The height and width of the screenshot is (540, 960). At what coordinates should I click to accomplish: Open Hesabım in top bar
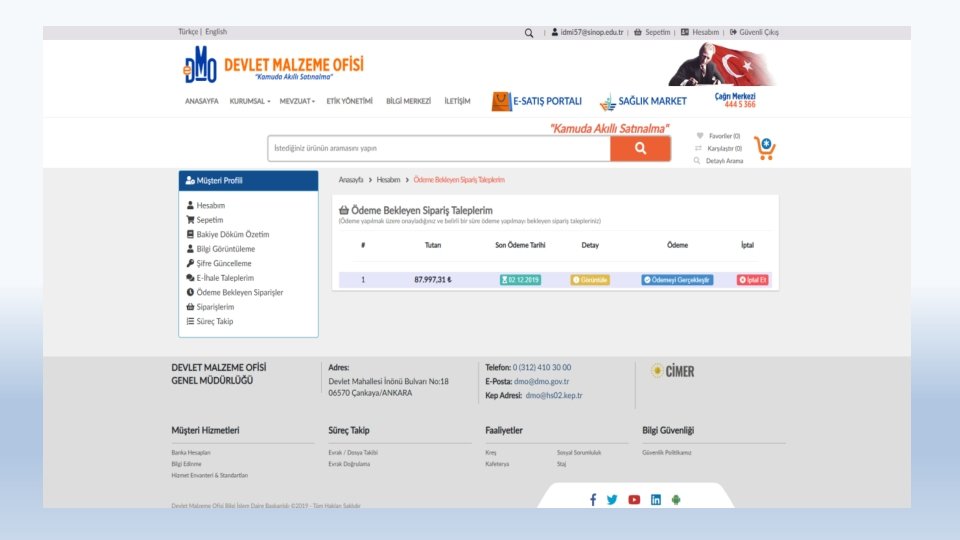(x=700, y=32)
